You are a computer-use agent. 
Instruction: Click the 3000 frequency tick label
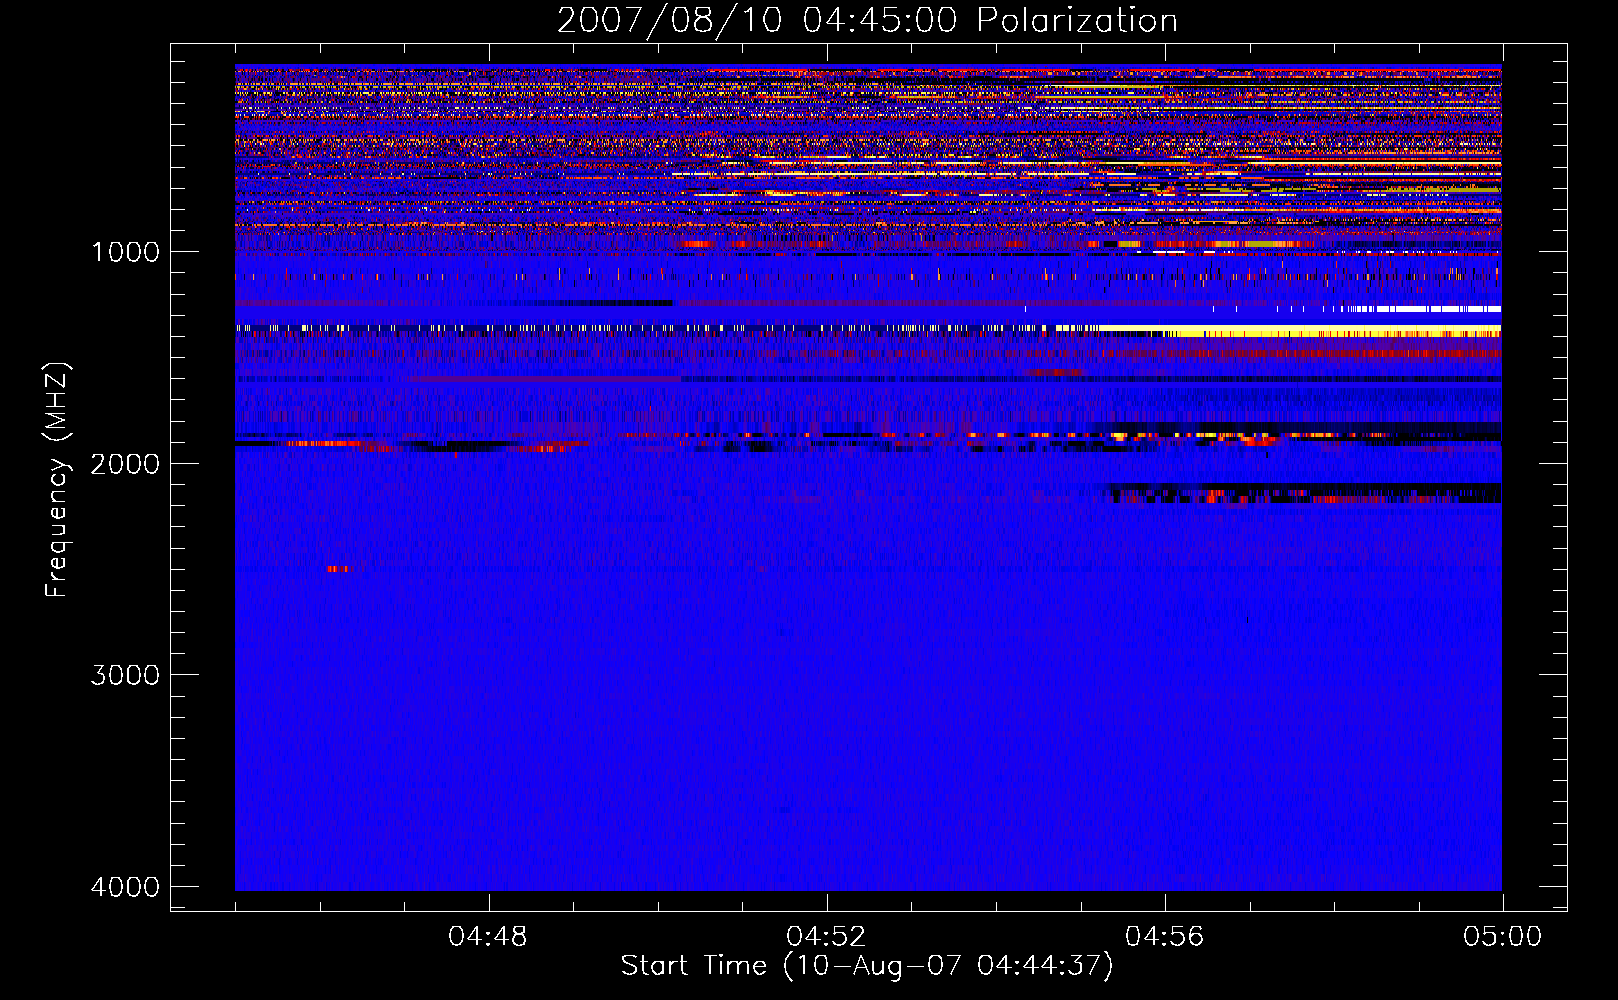[x=126, y=675]
